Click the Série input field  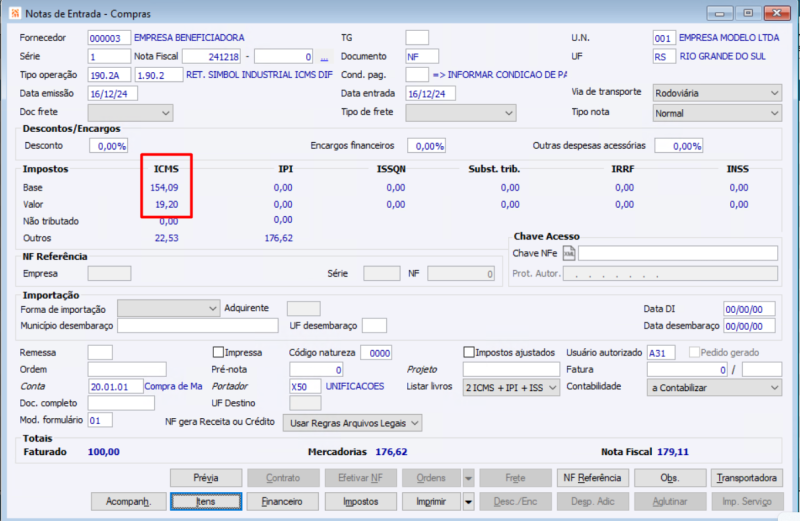pyautogui.click(x=109, y=57)
